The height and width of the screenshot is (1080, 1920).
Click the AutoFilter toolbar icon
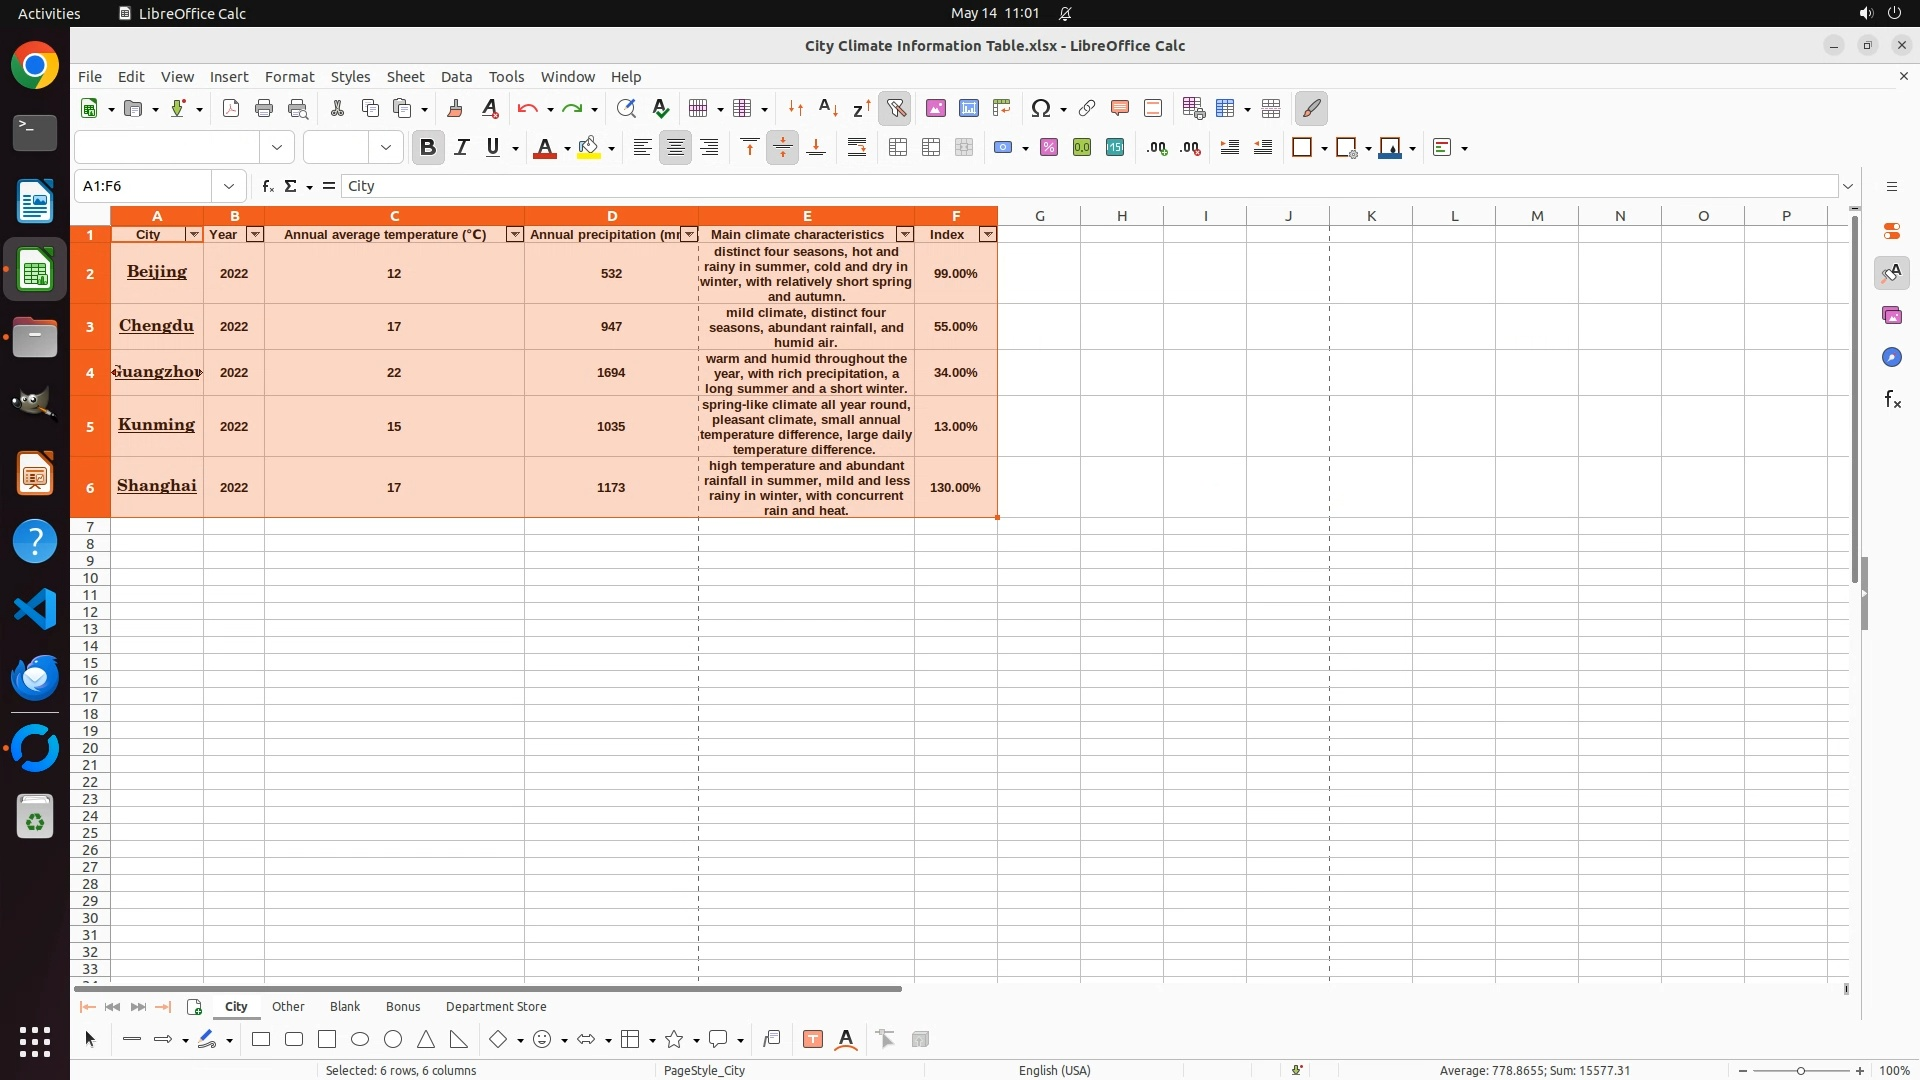point(896,108)
